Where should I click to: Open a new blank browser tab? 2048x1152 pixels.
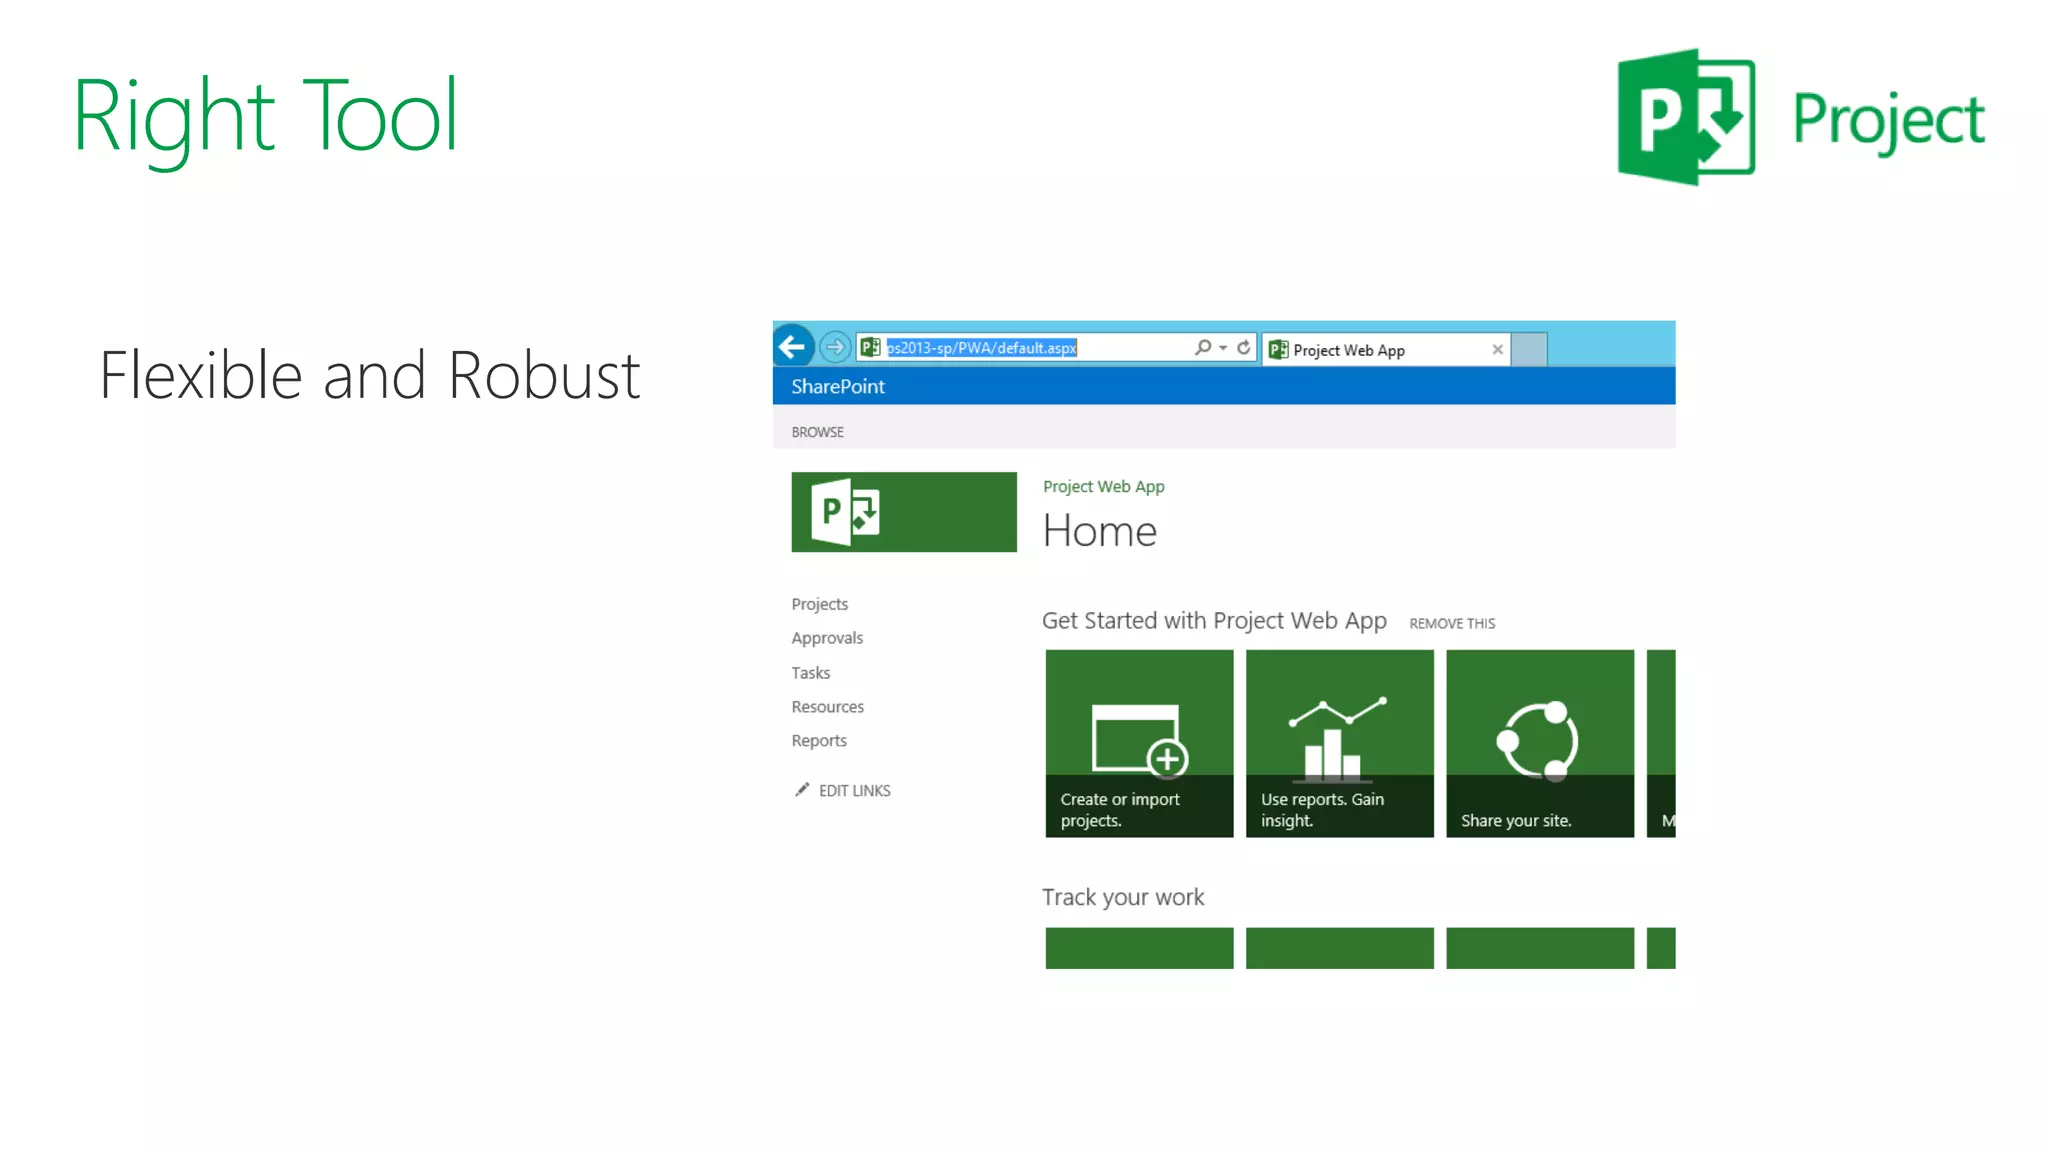click(x=1529, y=349)
